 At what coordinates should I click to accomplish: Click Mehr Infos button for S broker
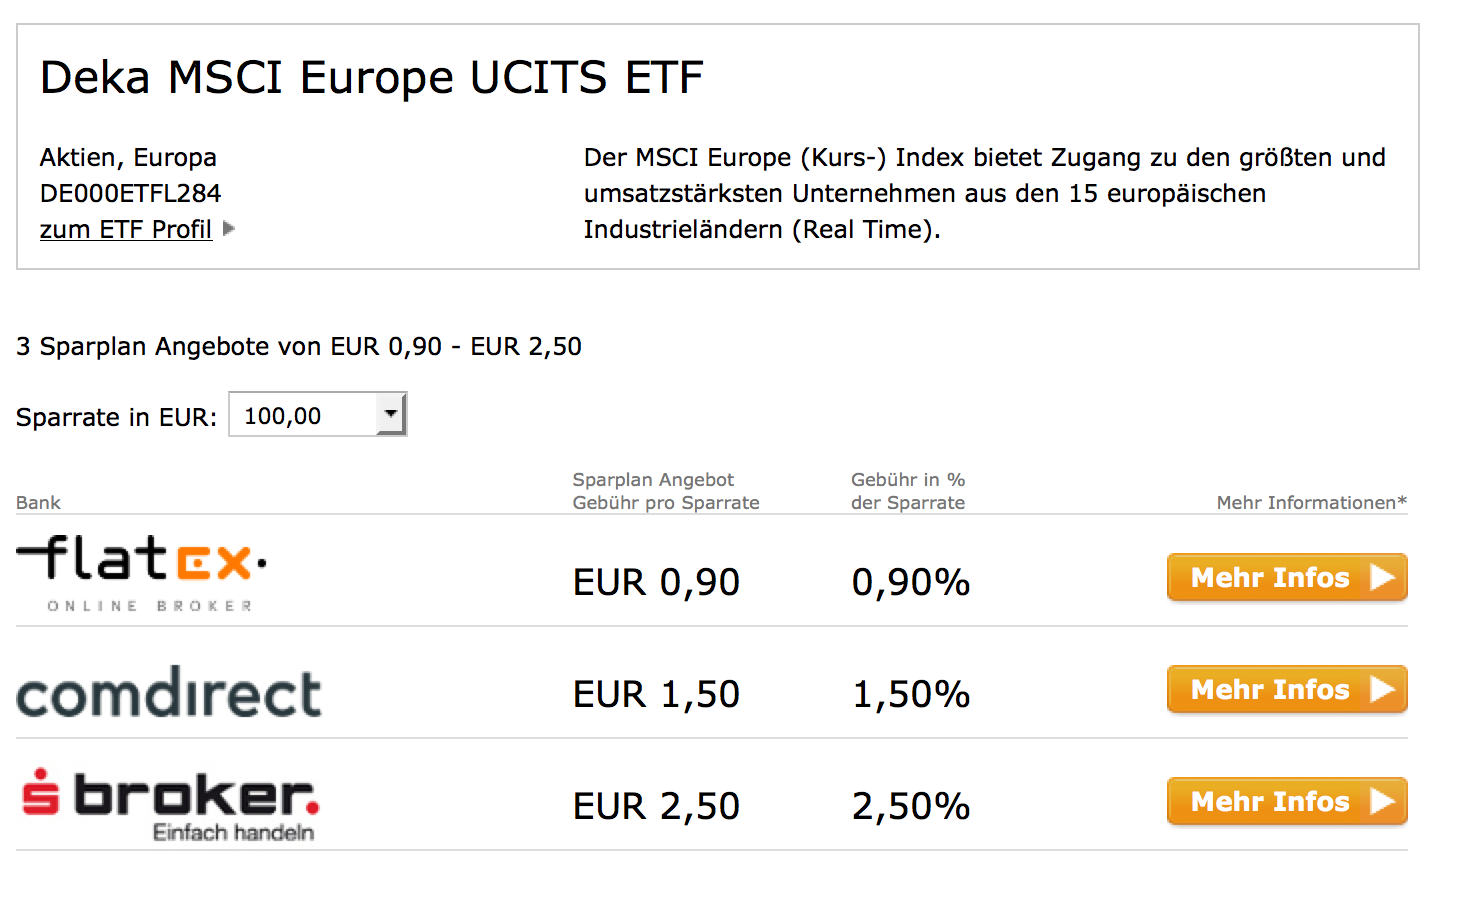(x=1286, y=802)
